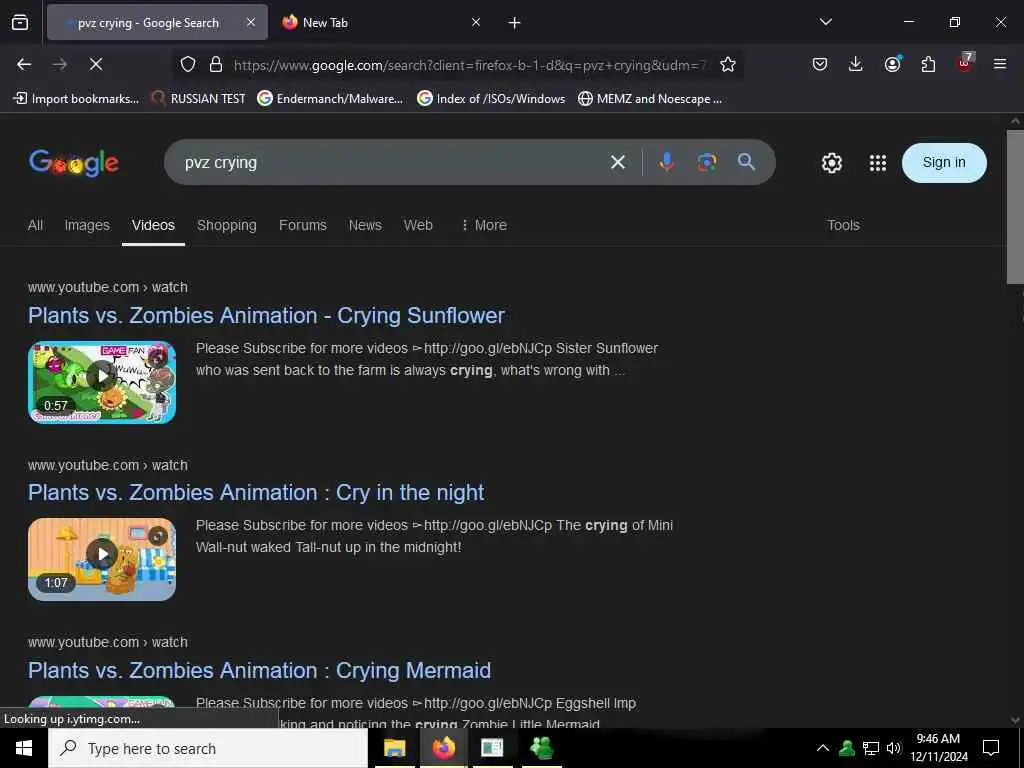Open the notification center icon
Image resolution: width=1024 pixels, height=768 pixels.
coord(991,748)
